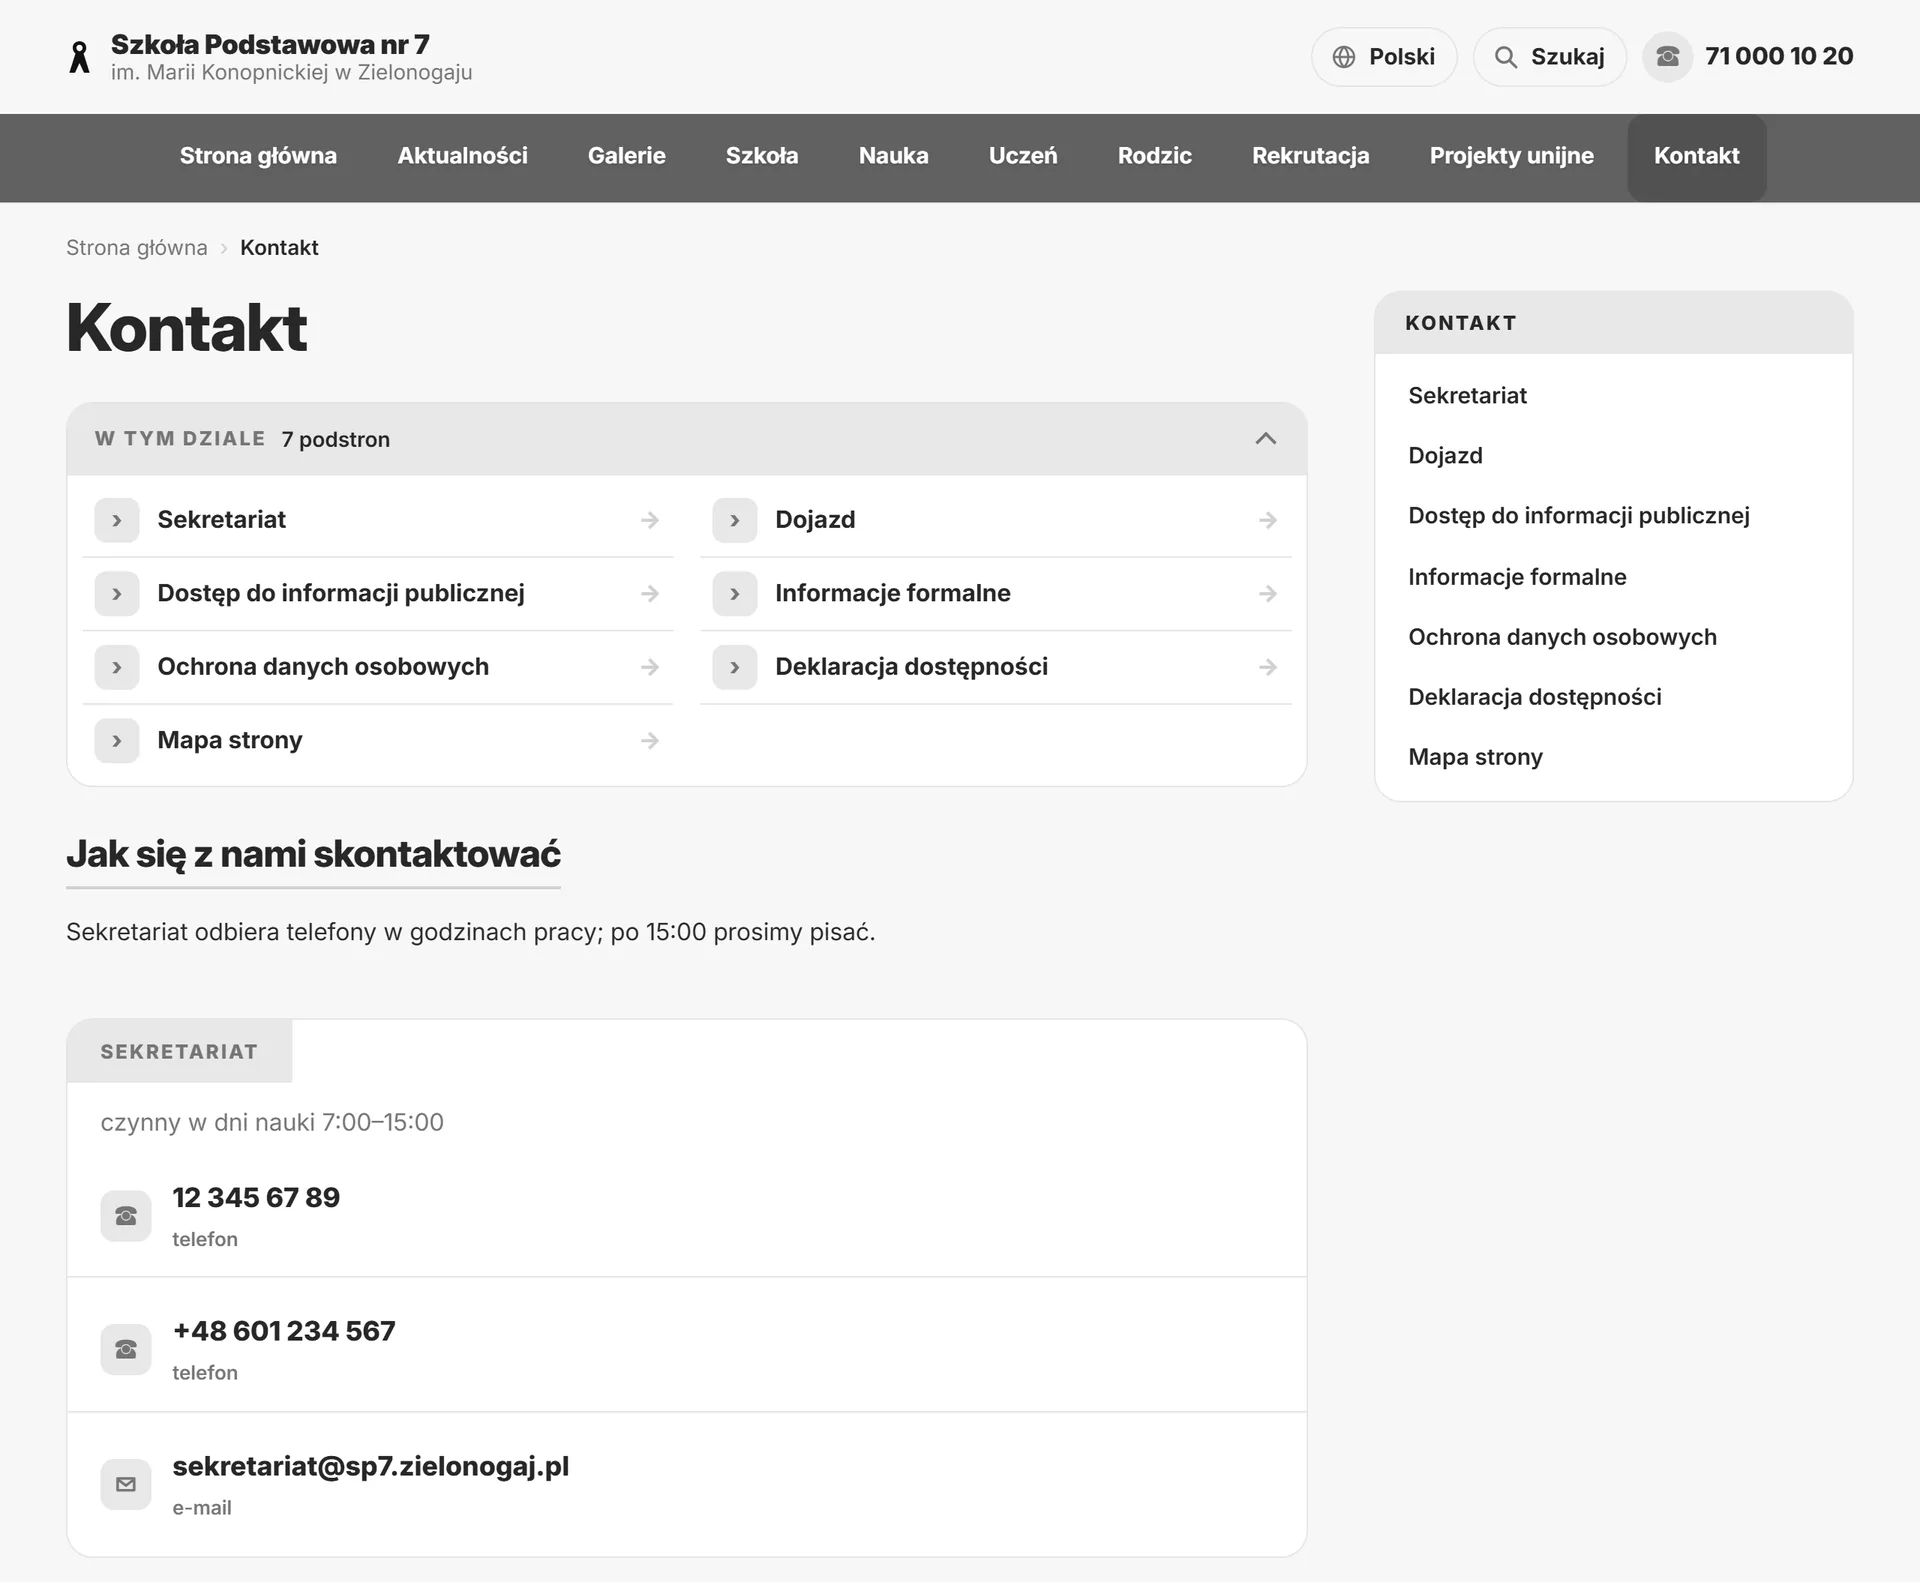This screenshot has height=1582, width=1920.
Task: Open the Polski language selector
Action: coord(1384,57)
